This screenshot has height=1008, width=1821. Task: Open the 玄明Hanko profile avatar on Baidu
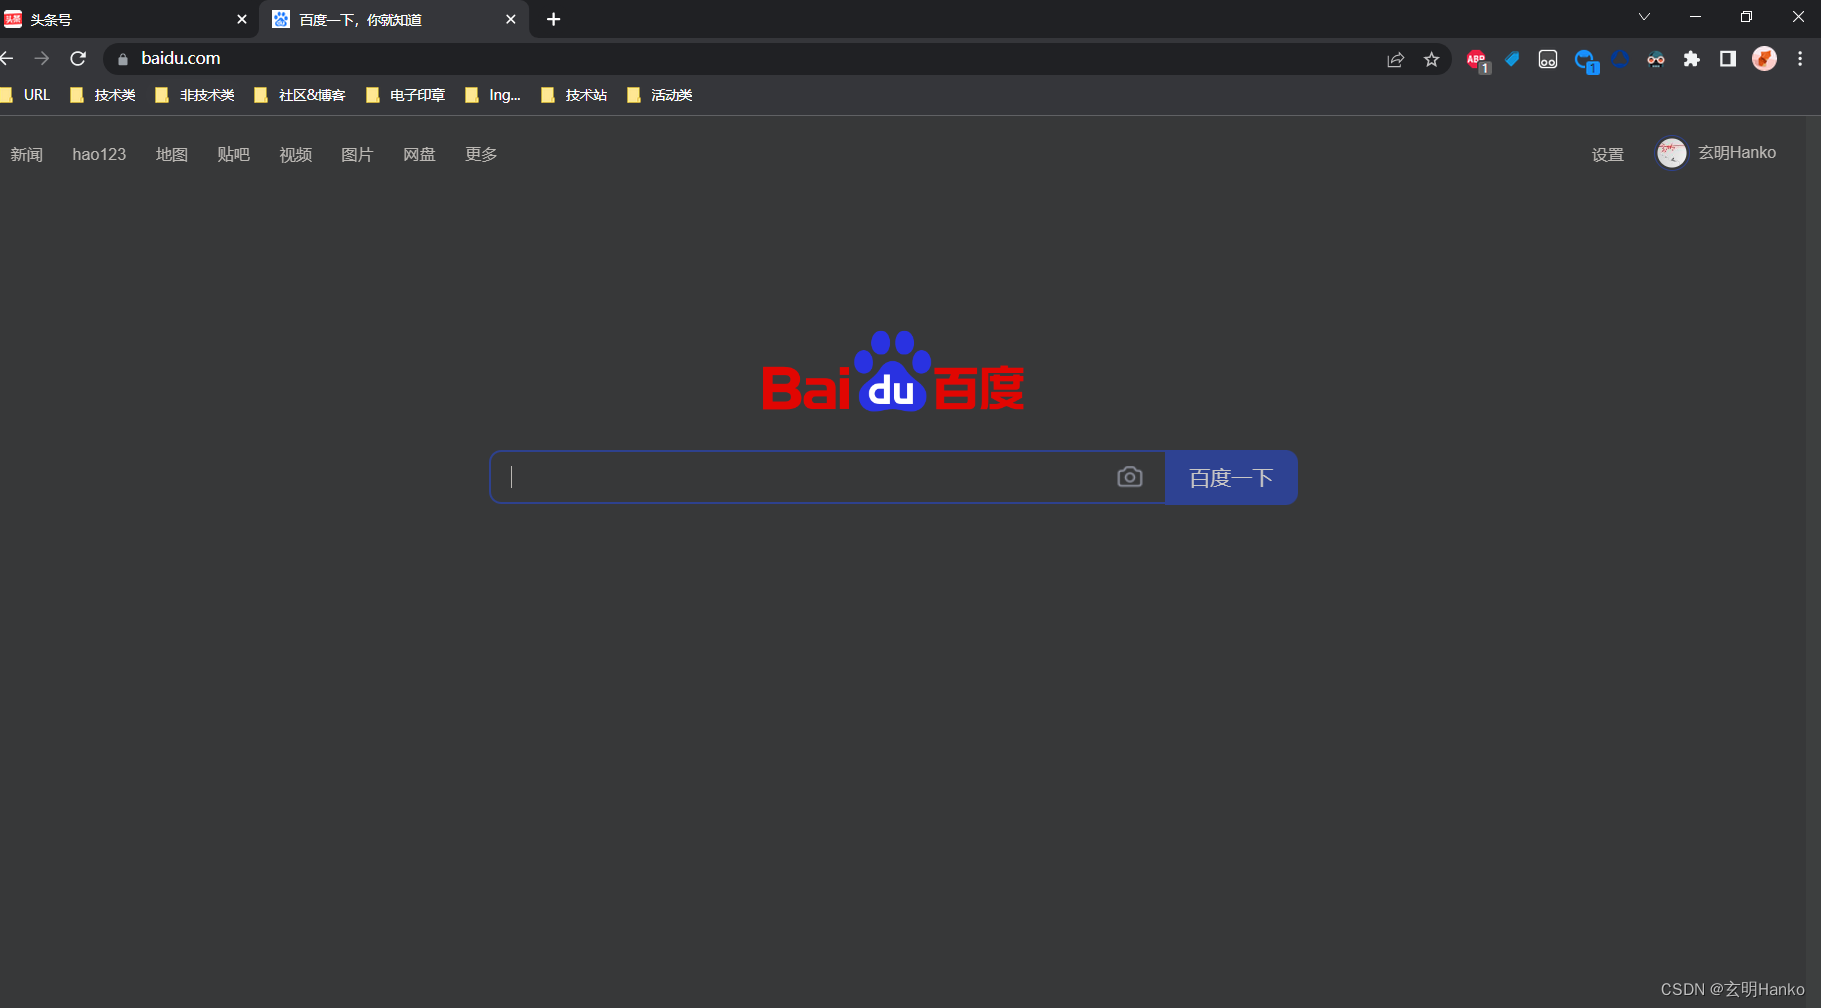(x=1672, y=153)
